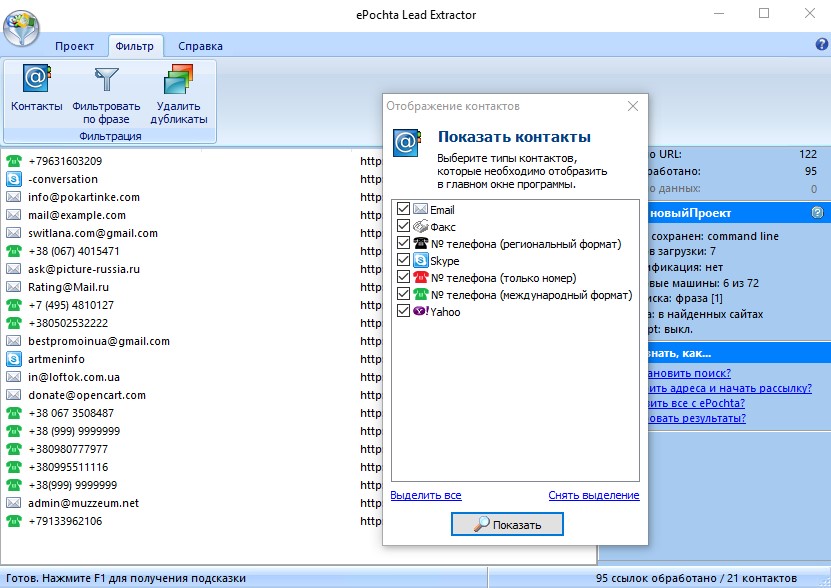
Task: Click help icon in новыйПроект header
Action: (817, 213)
